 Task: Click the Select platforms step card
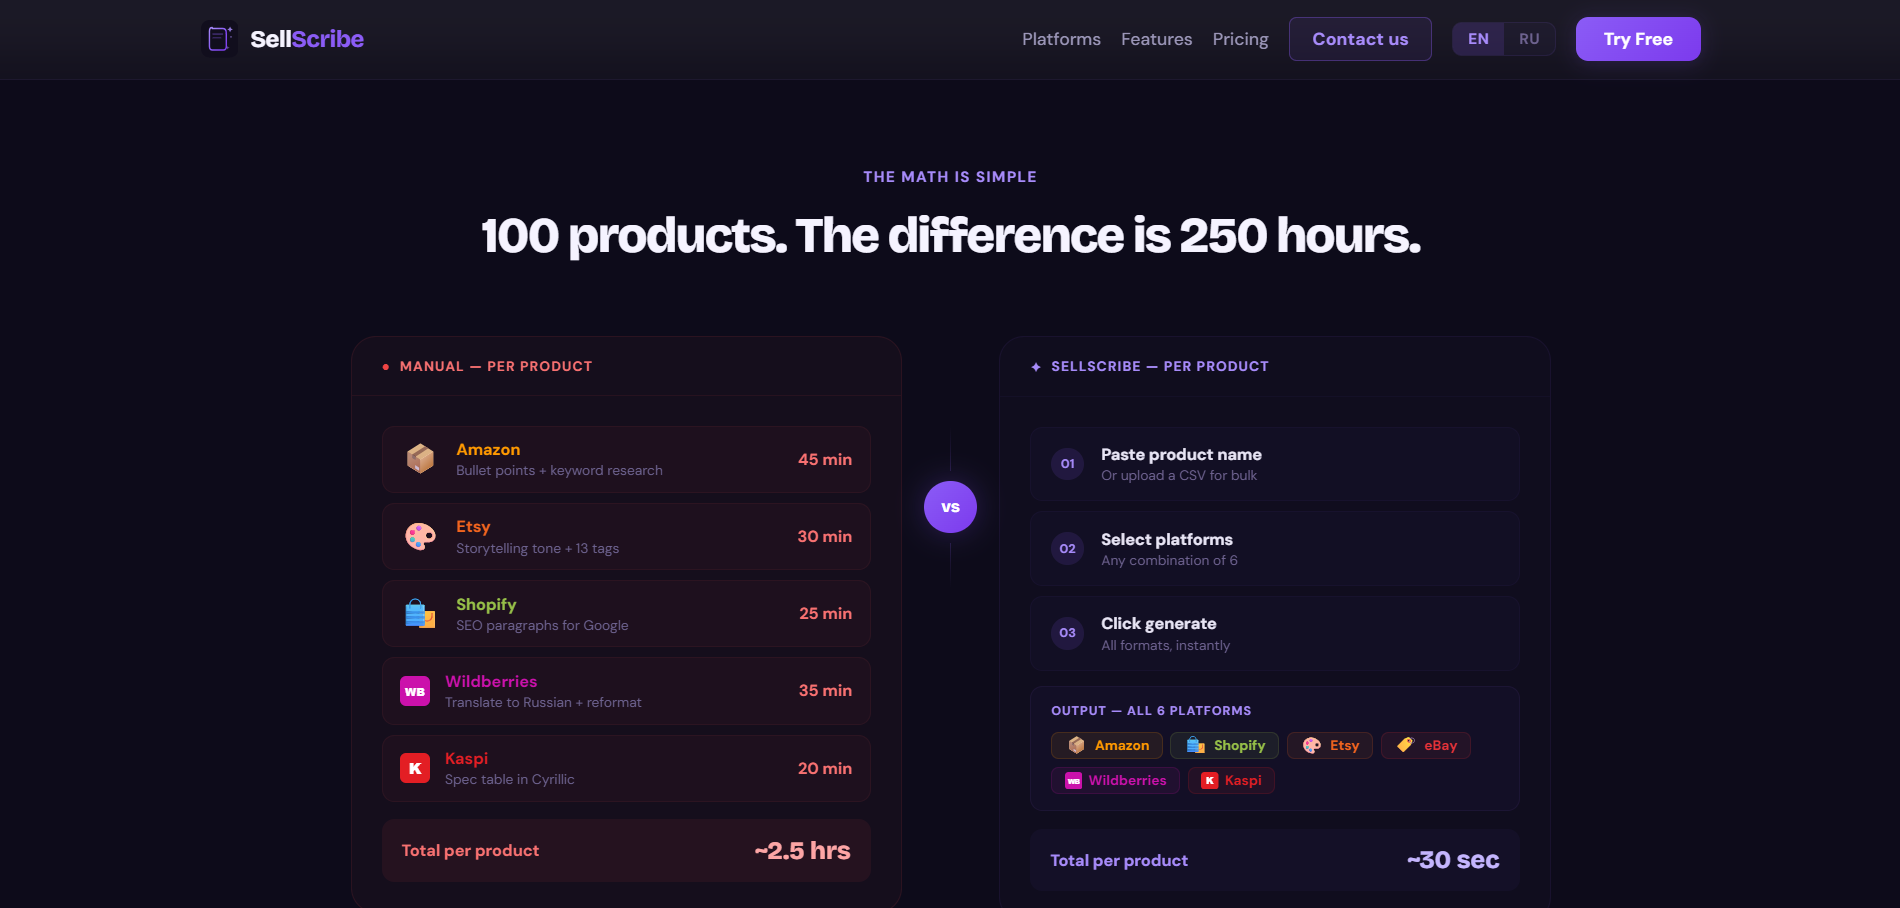pos(1275,549)
